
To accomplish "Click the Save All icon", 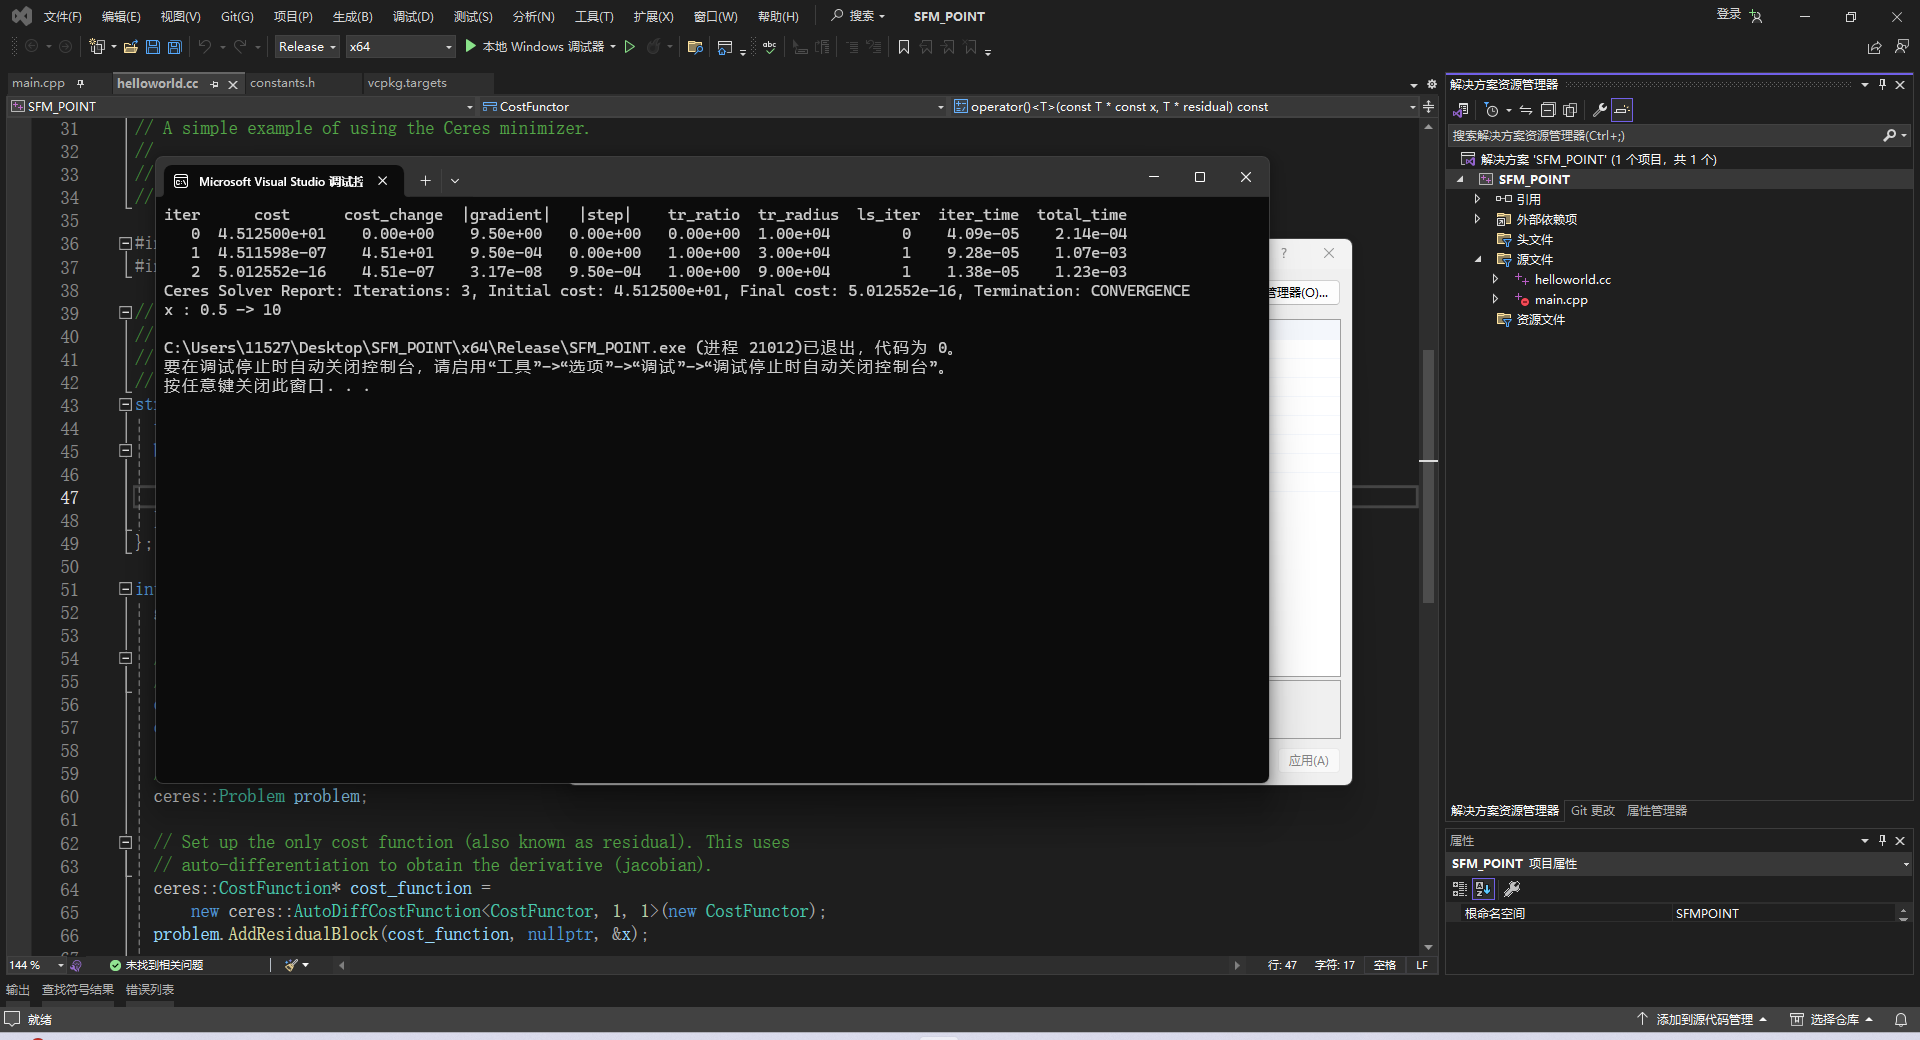I will (173, 47).
